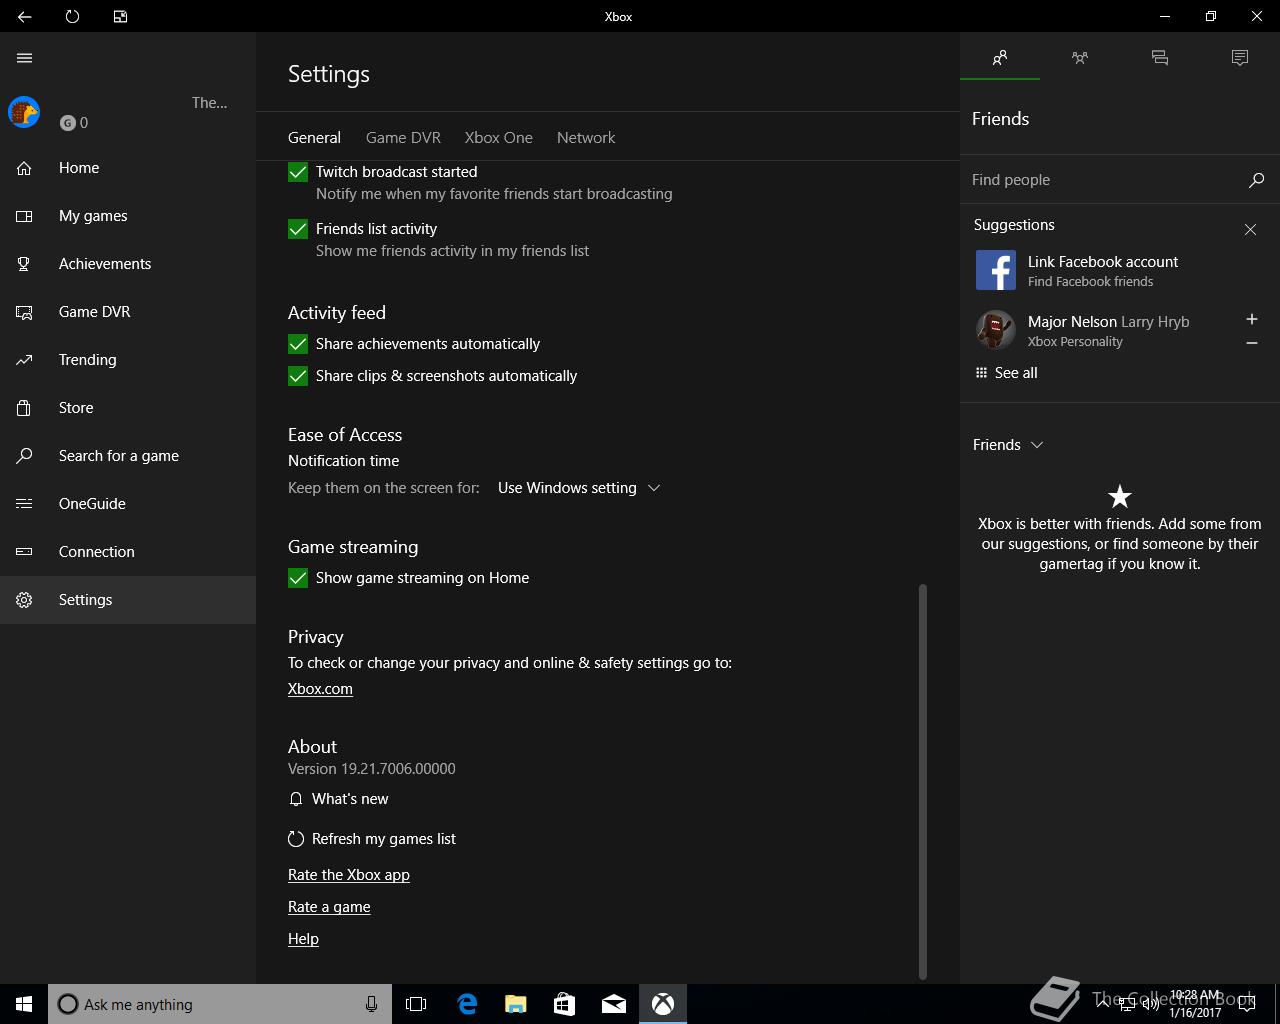Open Trending in sidebar
The image size is (1280, 1024).
point(128,360)
